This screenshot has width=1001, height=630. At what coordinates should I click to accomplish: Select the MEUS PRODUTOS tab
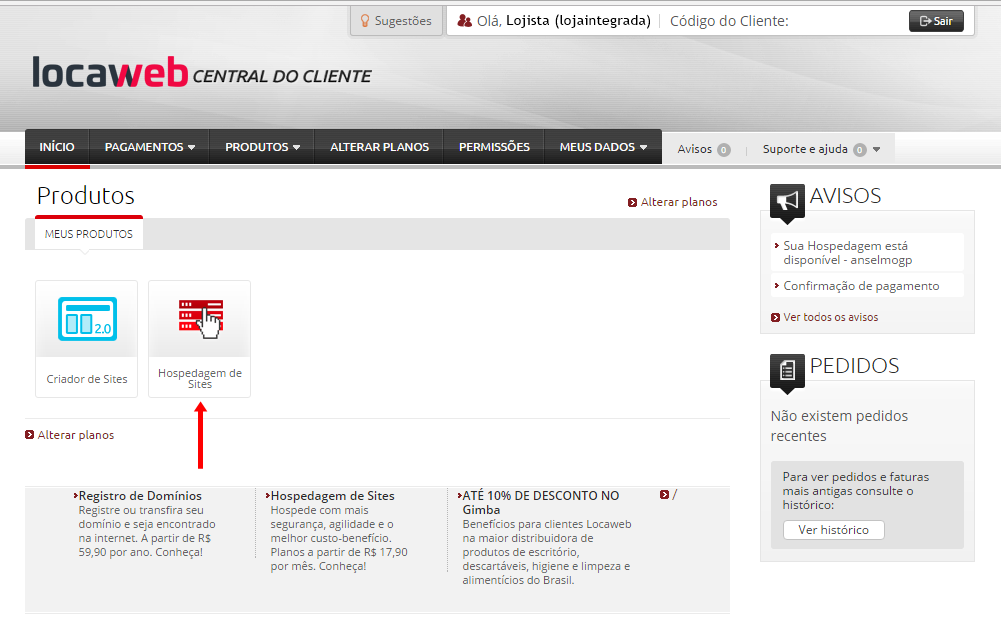(89, 234)
